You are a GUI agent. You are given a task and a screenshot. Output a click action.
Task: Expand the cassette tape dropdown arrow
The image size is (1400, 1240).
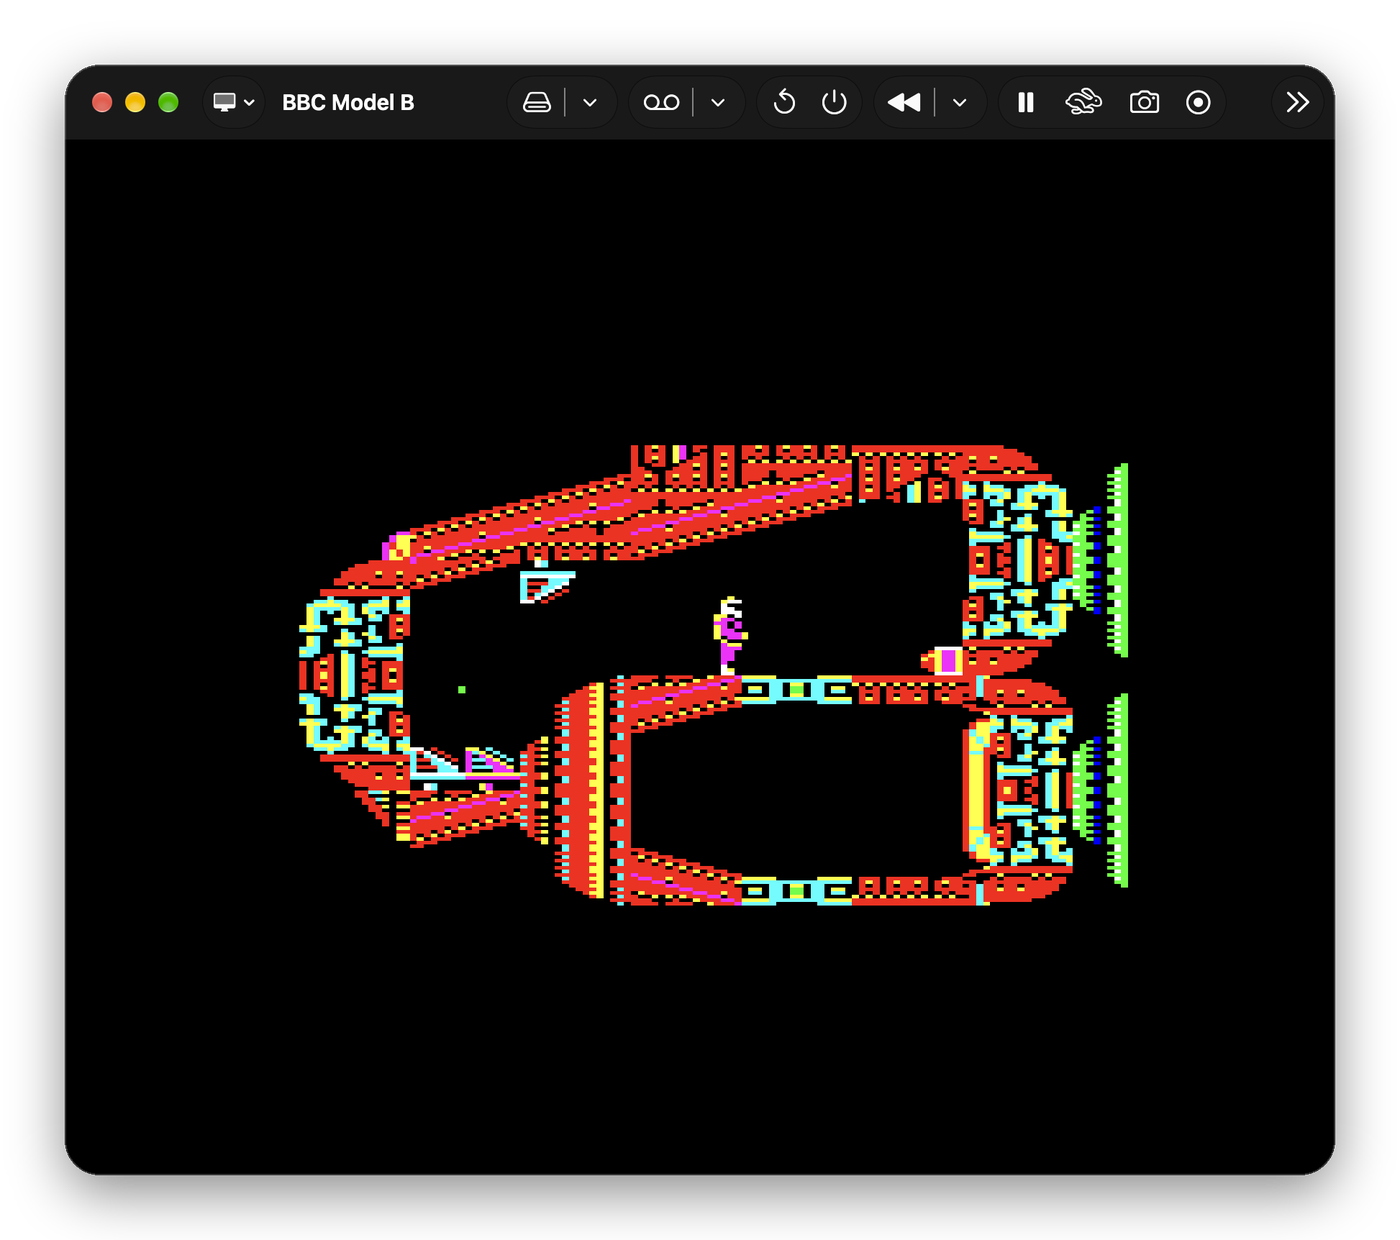click(x=718, y=102)
